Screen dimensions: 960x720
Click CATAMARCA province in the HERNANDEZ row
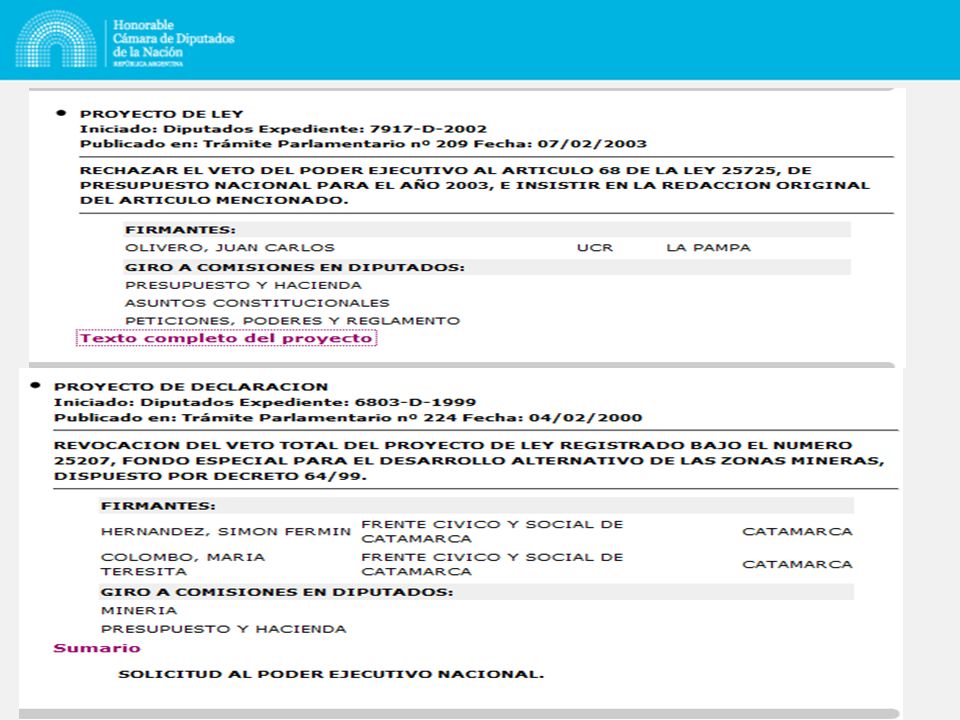(x=797, y=531)
